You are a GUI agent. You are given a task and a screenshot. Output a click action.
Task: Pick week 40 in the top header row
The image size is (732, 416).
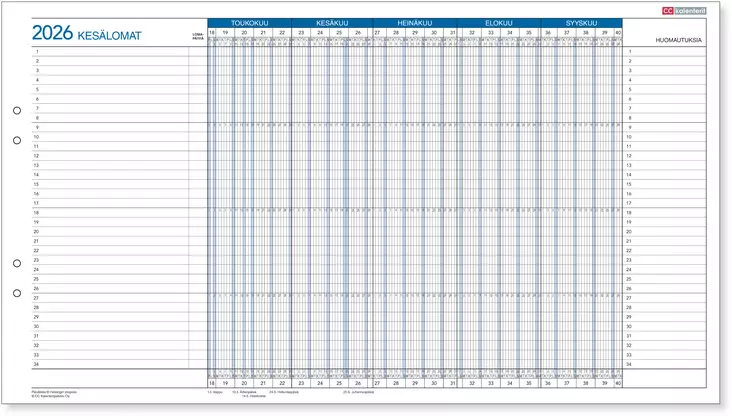619,33
